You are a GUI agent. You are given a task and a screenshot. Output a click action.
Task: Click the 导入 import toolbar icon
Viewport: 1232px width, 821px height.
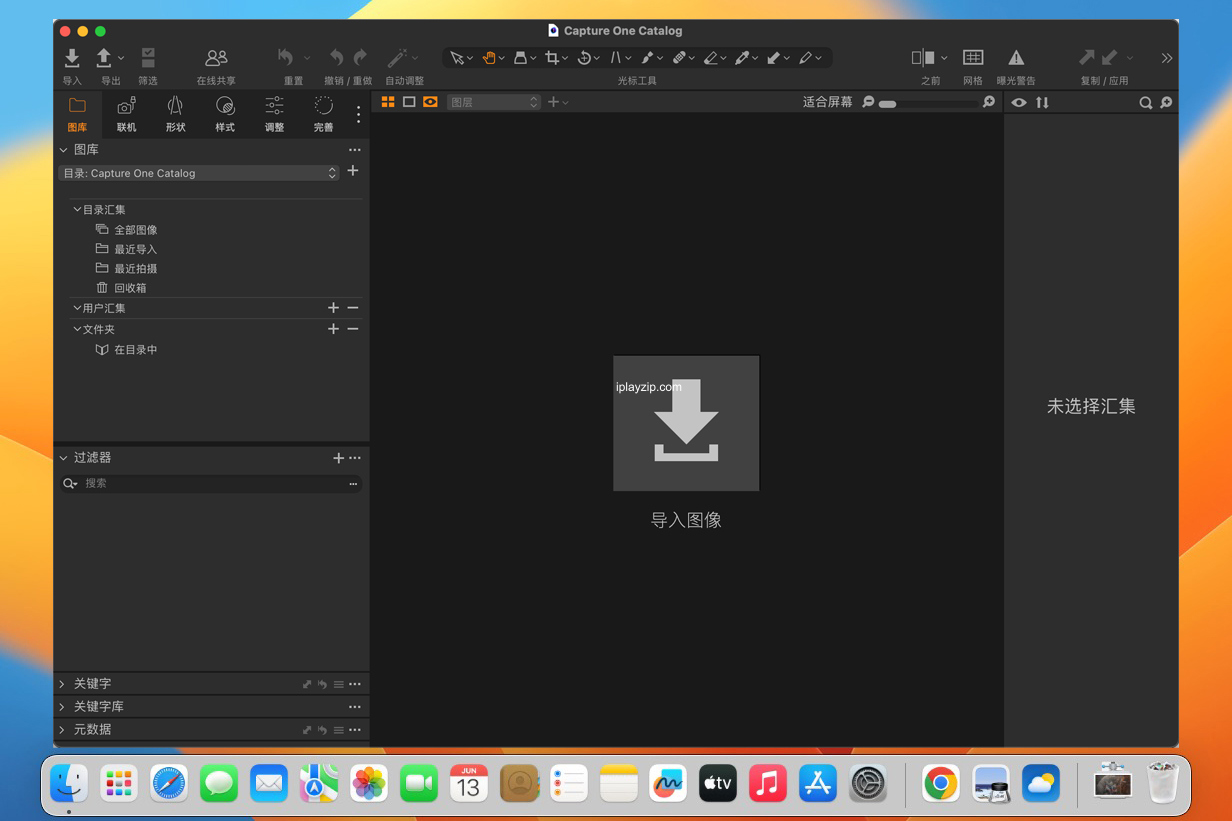72,58
